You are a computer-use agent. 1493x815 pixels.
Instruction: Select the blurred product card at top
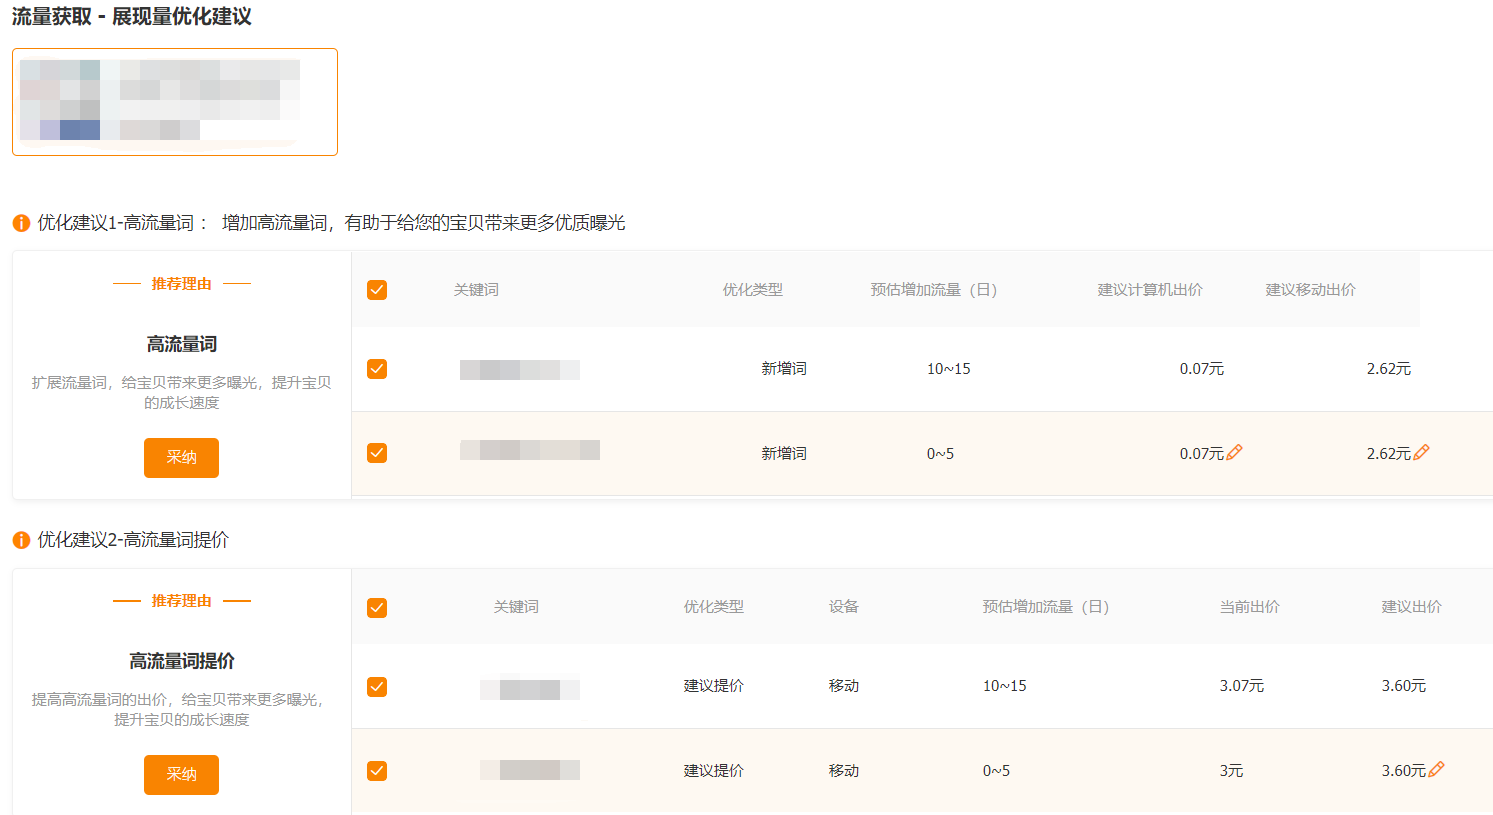coord(175,102)
